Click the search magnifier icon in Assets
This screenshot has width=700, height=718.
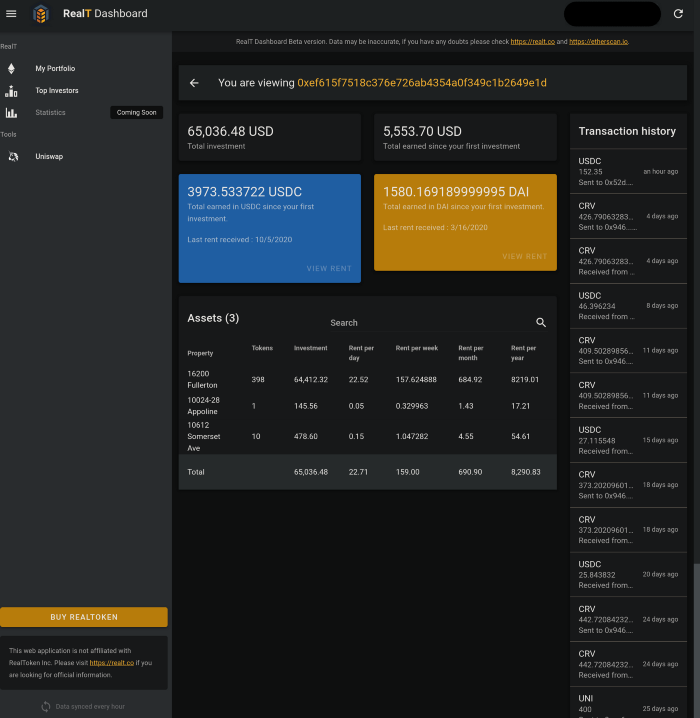(541, 323)
